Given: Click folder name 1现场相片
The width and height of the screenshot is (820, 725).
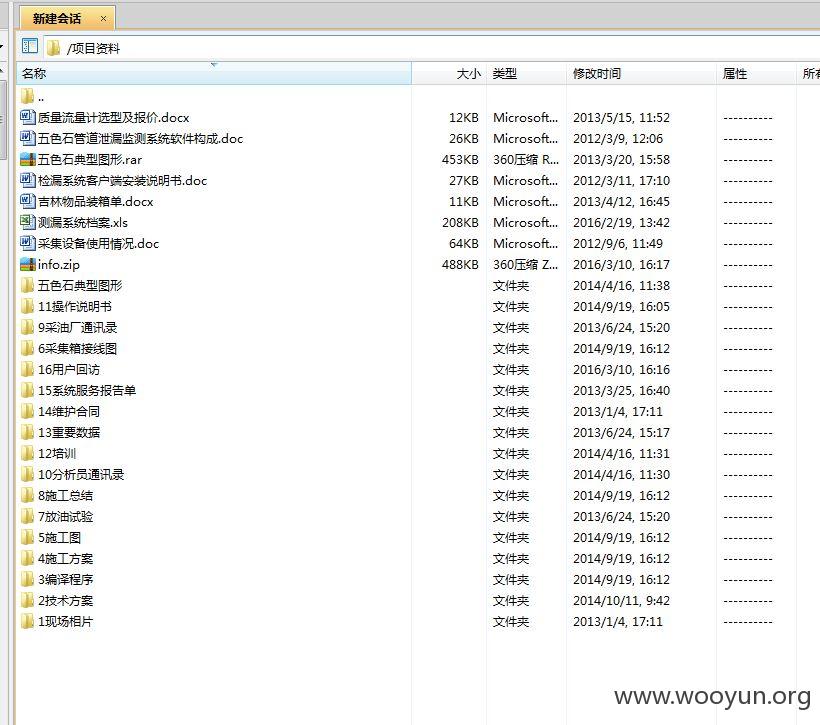Looking at the screenshot, I should tap(65, 621).
